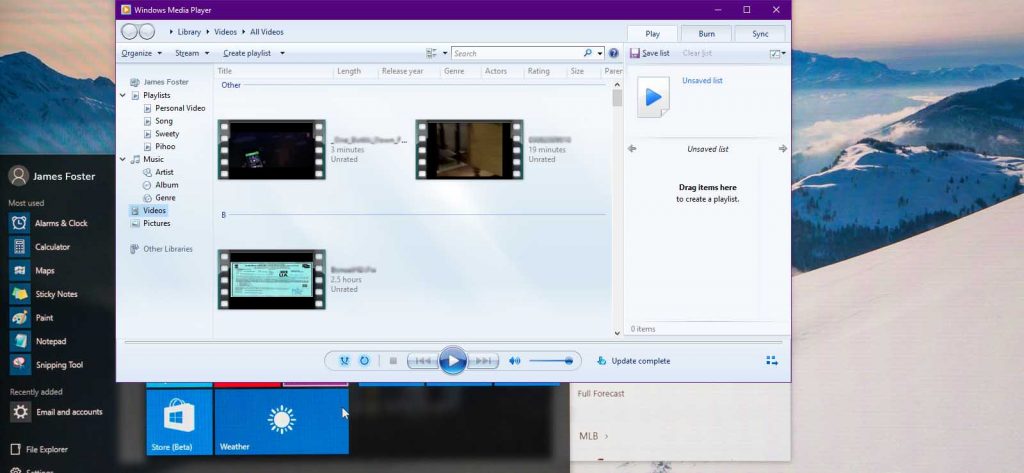Open the Organize dropdown menu
Screen dimensions: 1024x473
click(x=141, y=53)
